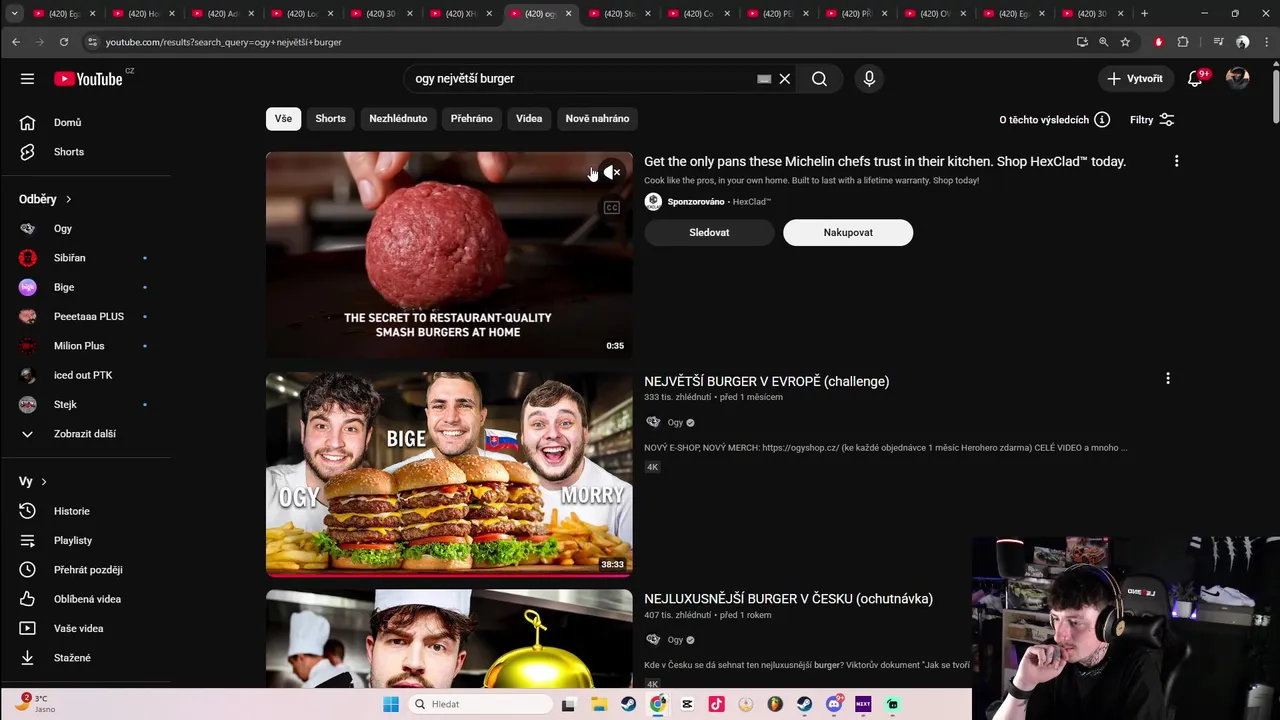Select the Videa filter chip
The image size is (1280, 720).
click(x=529, y=119)
